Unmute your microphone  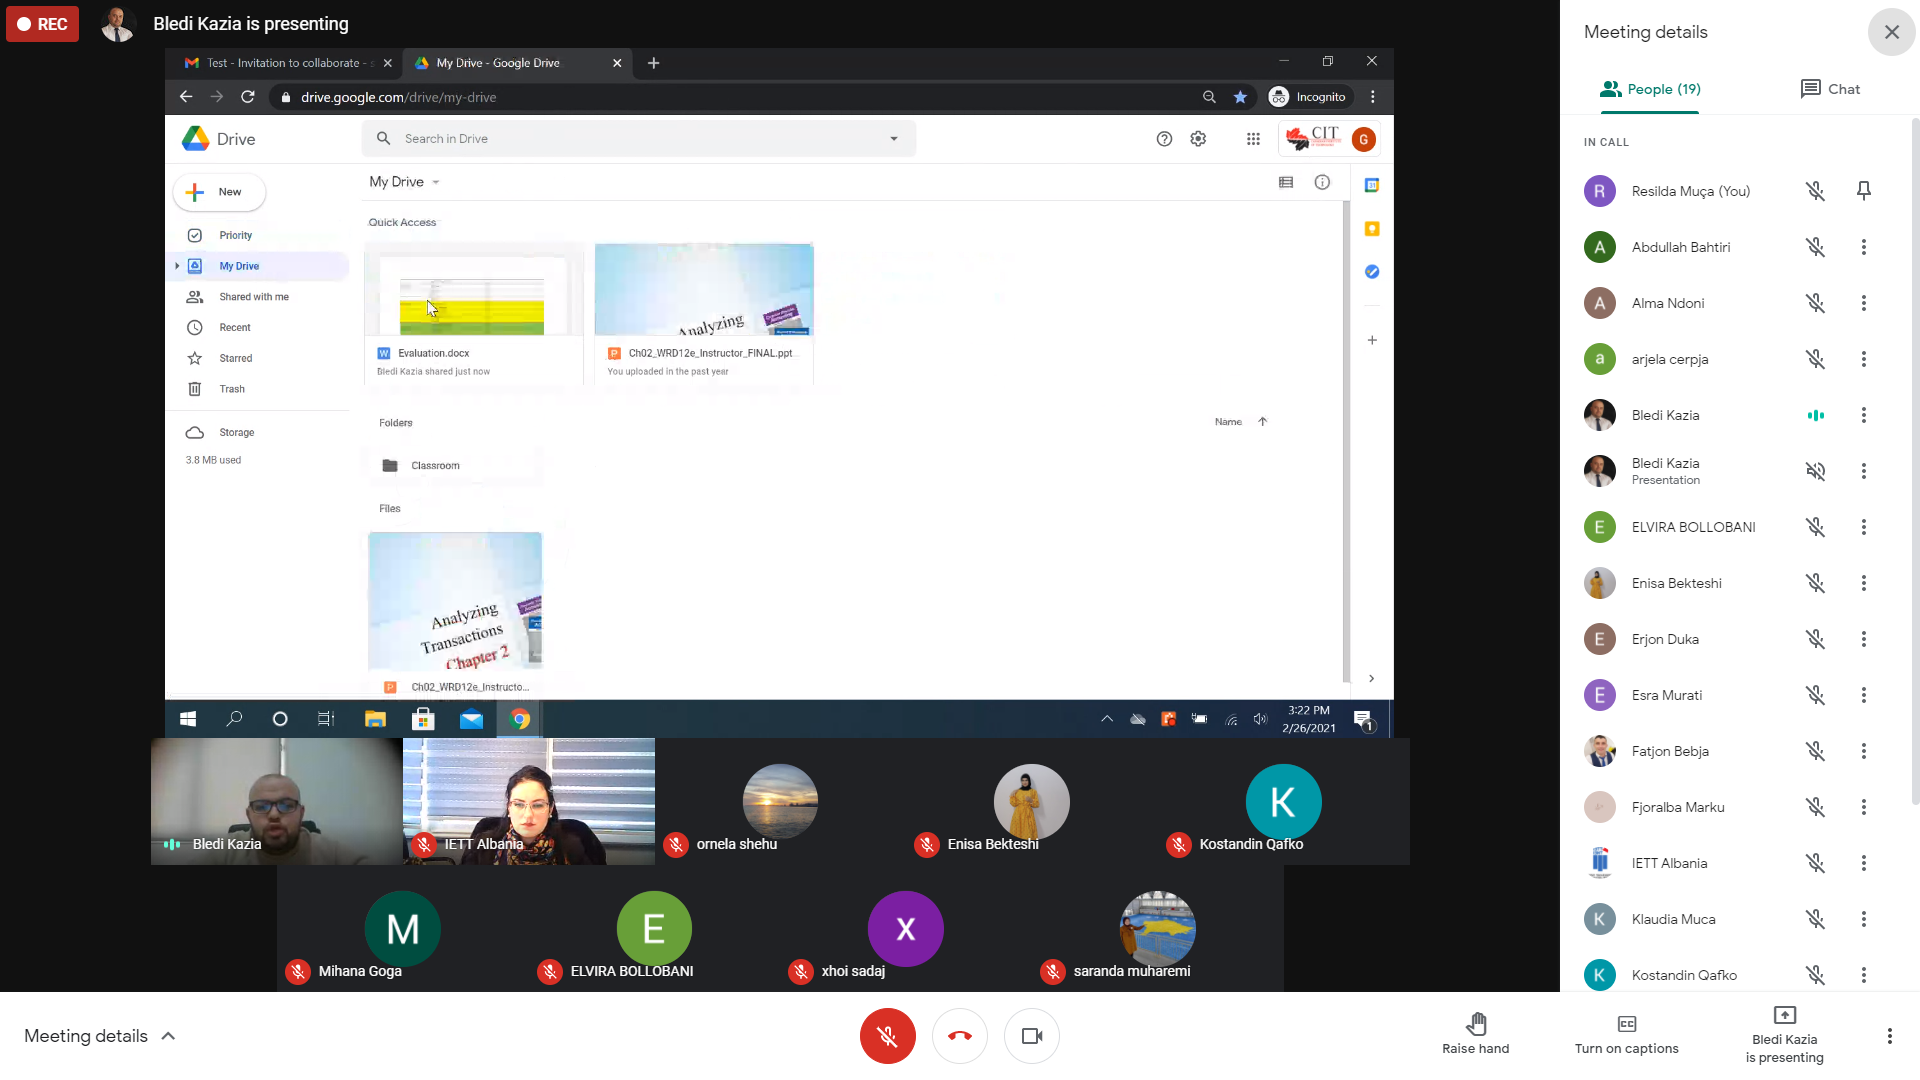click(887, 1036)
